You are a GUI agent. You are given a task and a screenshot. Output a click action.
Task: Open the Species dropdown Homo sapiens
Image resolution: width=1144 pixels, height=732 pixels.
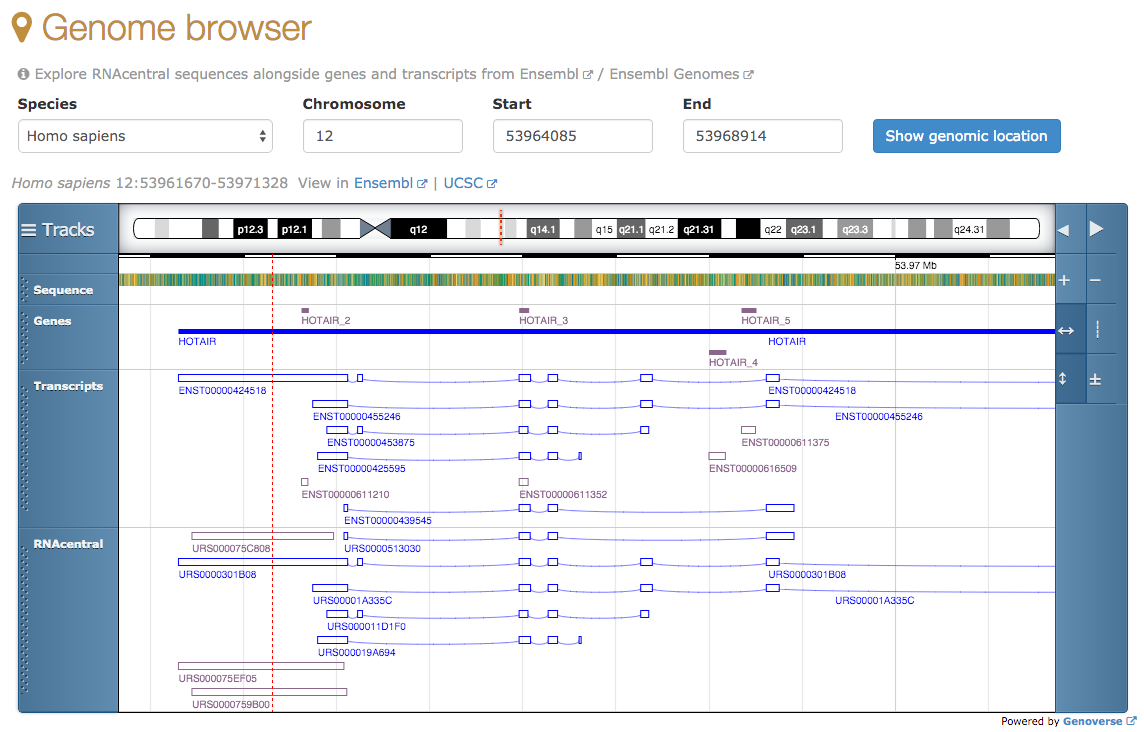point(145,136)
